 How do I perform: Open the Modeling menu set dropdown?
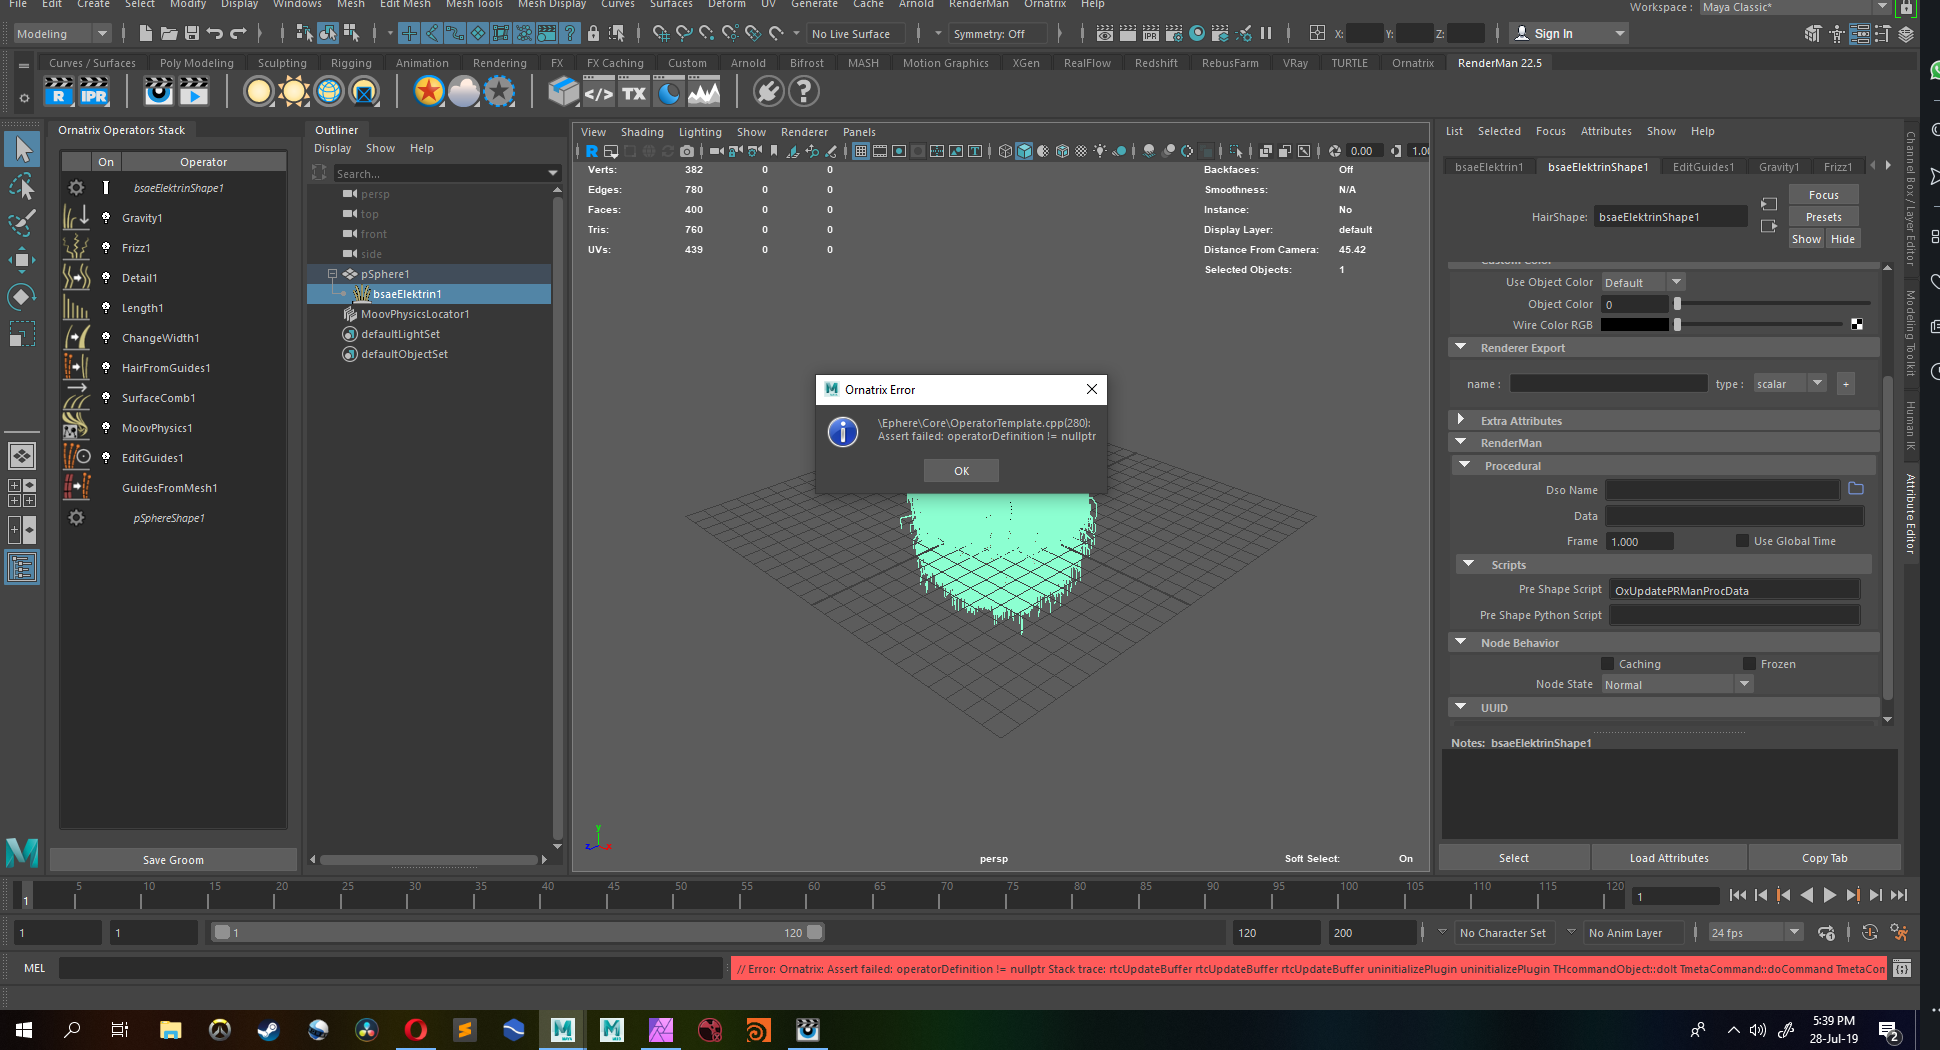pos(61,34)
